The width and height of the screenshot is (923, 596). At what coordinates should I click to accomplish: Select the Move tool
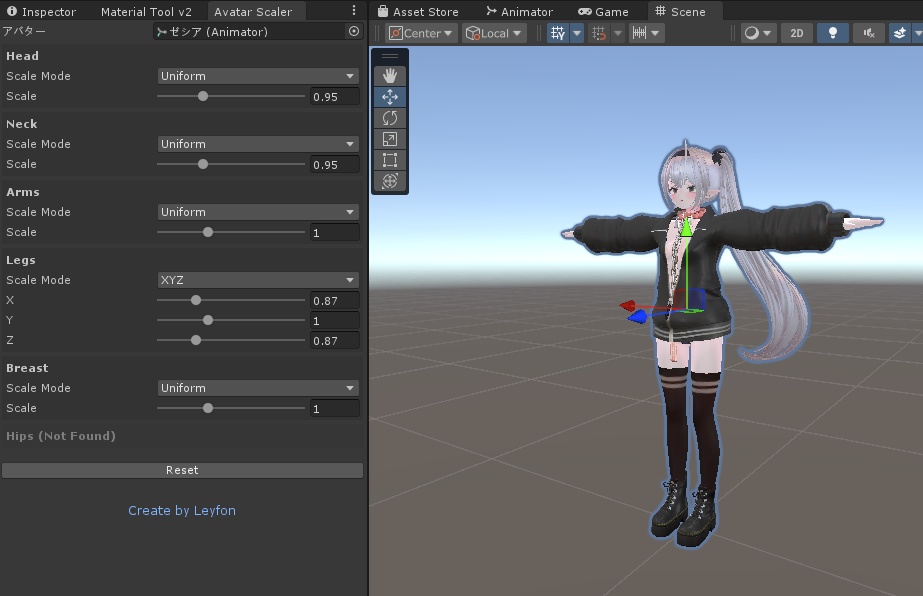coord(390,97)
